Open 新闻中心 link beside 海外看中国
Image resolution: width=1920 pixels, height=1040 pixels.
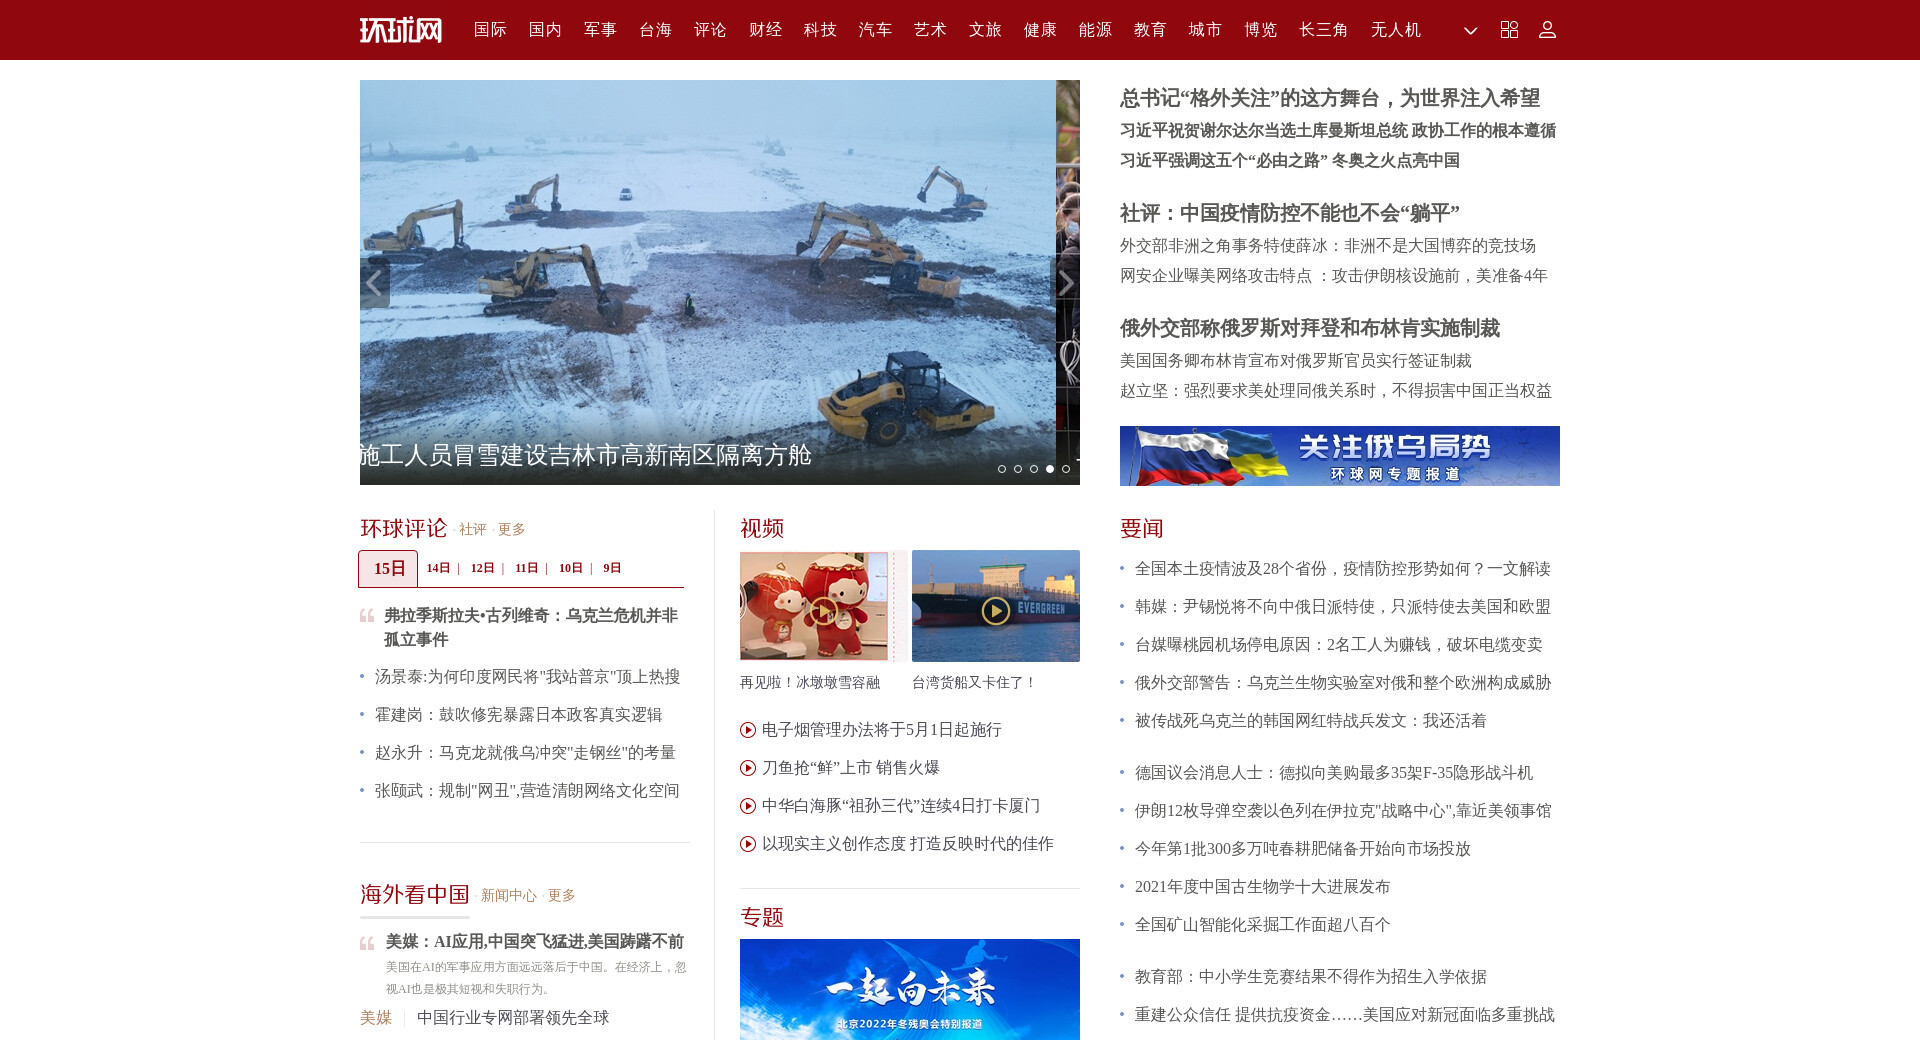(x=509, y=896)
